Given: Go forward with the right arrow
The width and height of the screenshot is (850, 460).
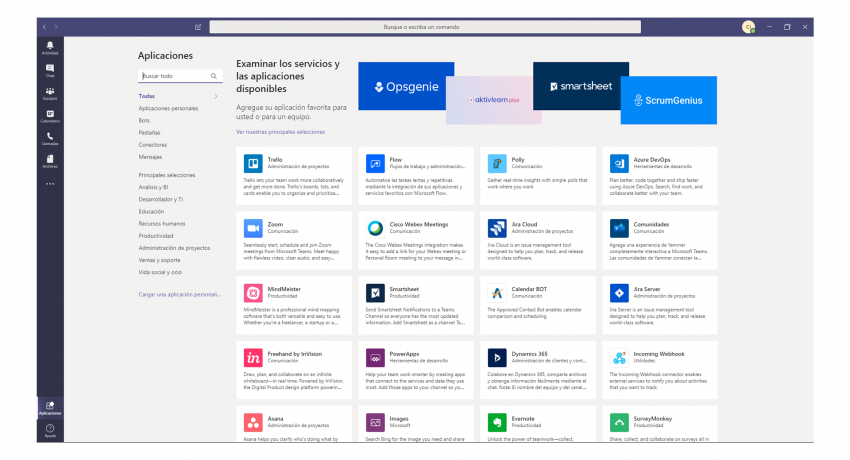Looking at the screenshot, I should tap(56, 27).
